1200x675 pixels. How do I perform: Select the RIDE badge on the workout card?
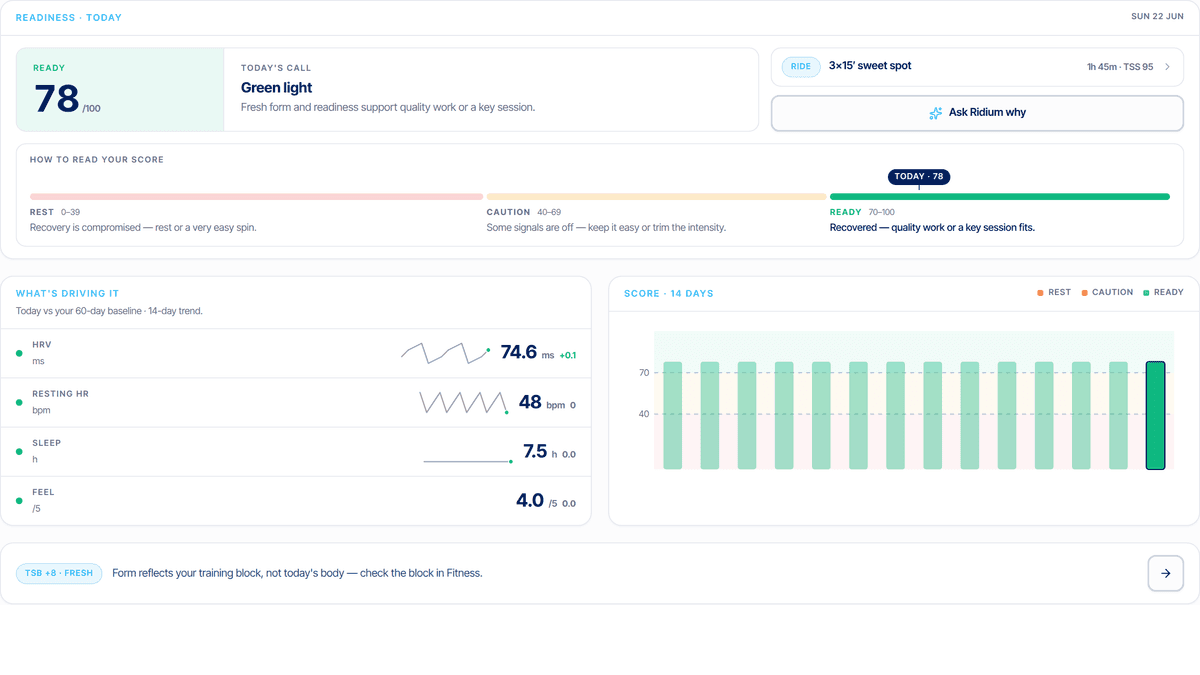[x=801, y=66]
